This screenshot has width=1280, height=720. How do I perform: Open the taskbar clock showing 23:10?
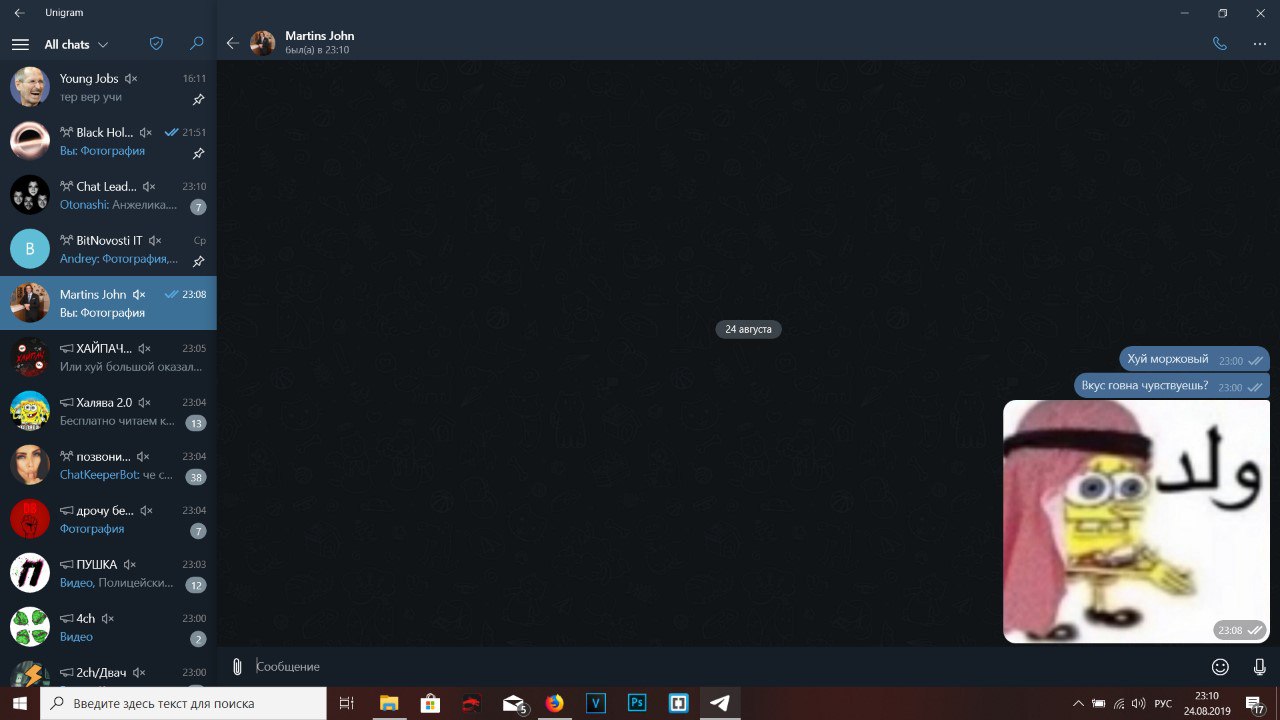1206,703
